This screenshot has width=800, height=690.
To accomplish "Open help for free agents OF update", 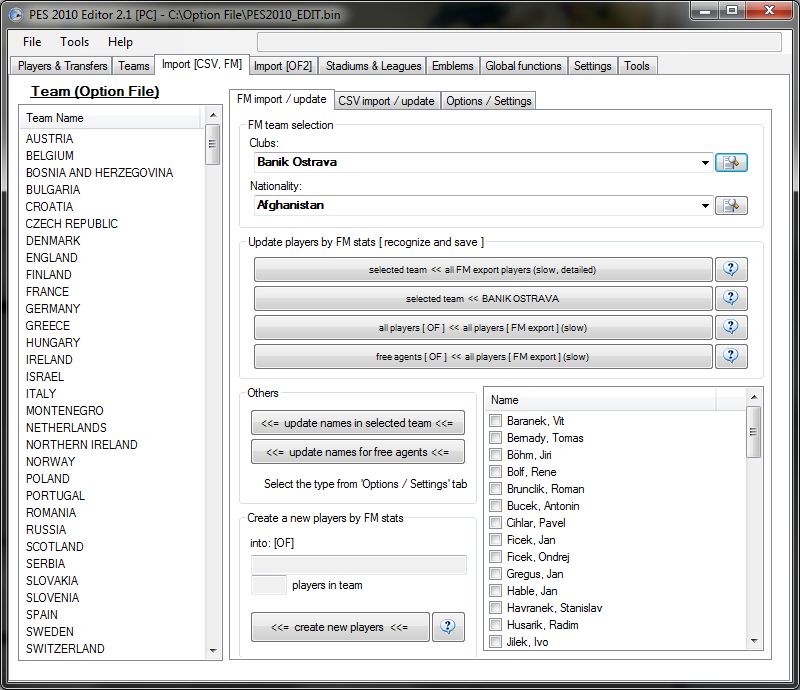I will click(x=731, y=356).
